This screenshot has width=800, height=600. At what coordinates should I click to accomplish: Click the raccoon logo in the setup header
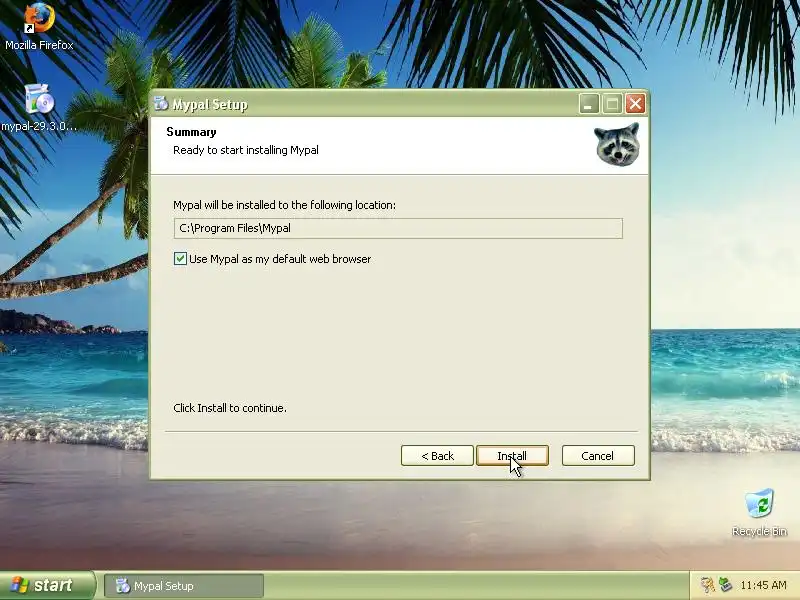coord(617,144)
